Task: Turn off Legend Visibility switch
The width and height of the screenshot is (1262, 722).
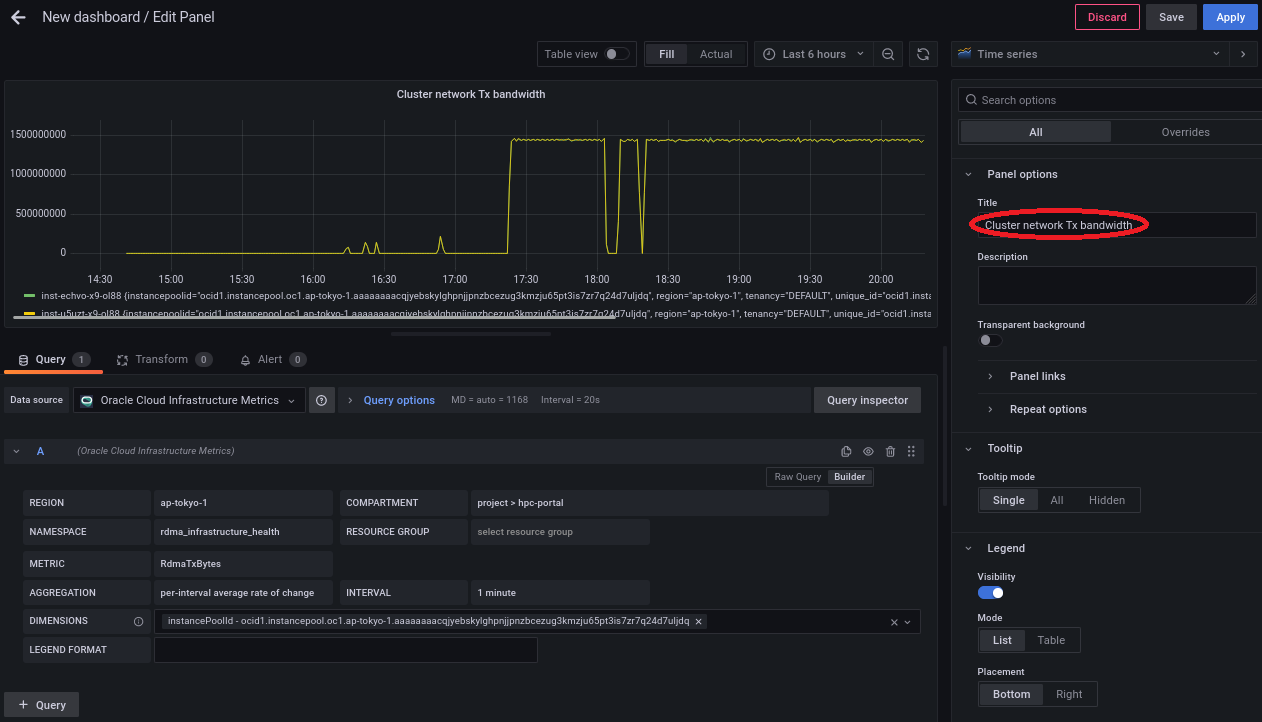Action: (990, 593)
